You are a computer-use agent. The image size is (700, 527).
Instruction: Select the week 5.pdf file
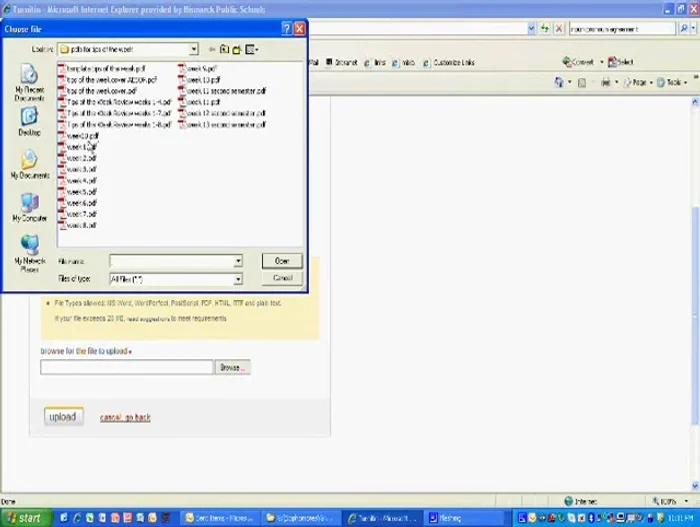pyautogui.click(x=82, y=192)
